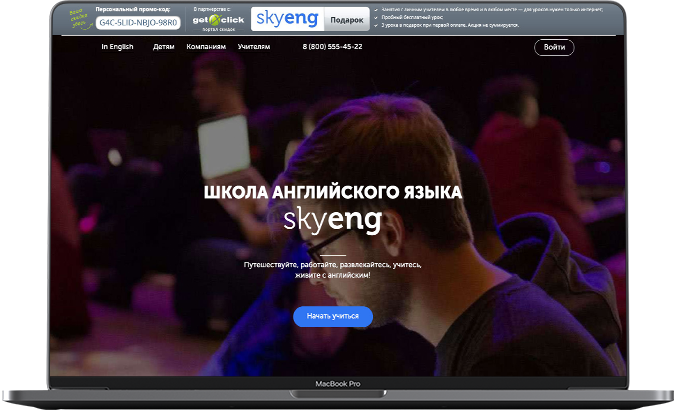Click the large skyeng hero logo text

[332, 220]
